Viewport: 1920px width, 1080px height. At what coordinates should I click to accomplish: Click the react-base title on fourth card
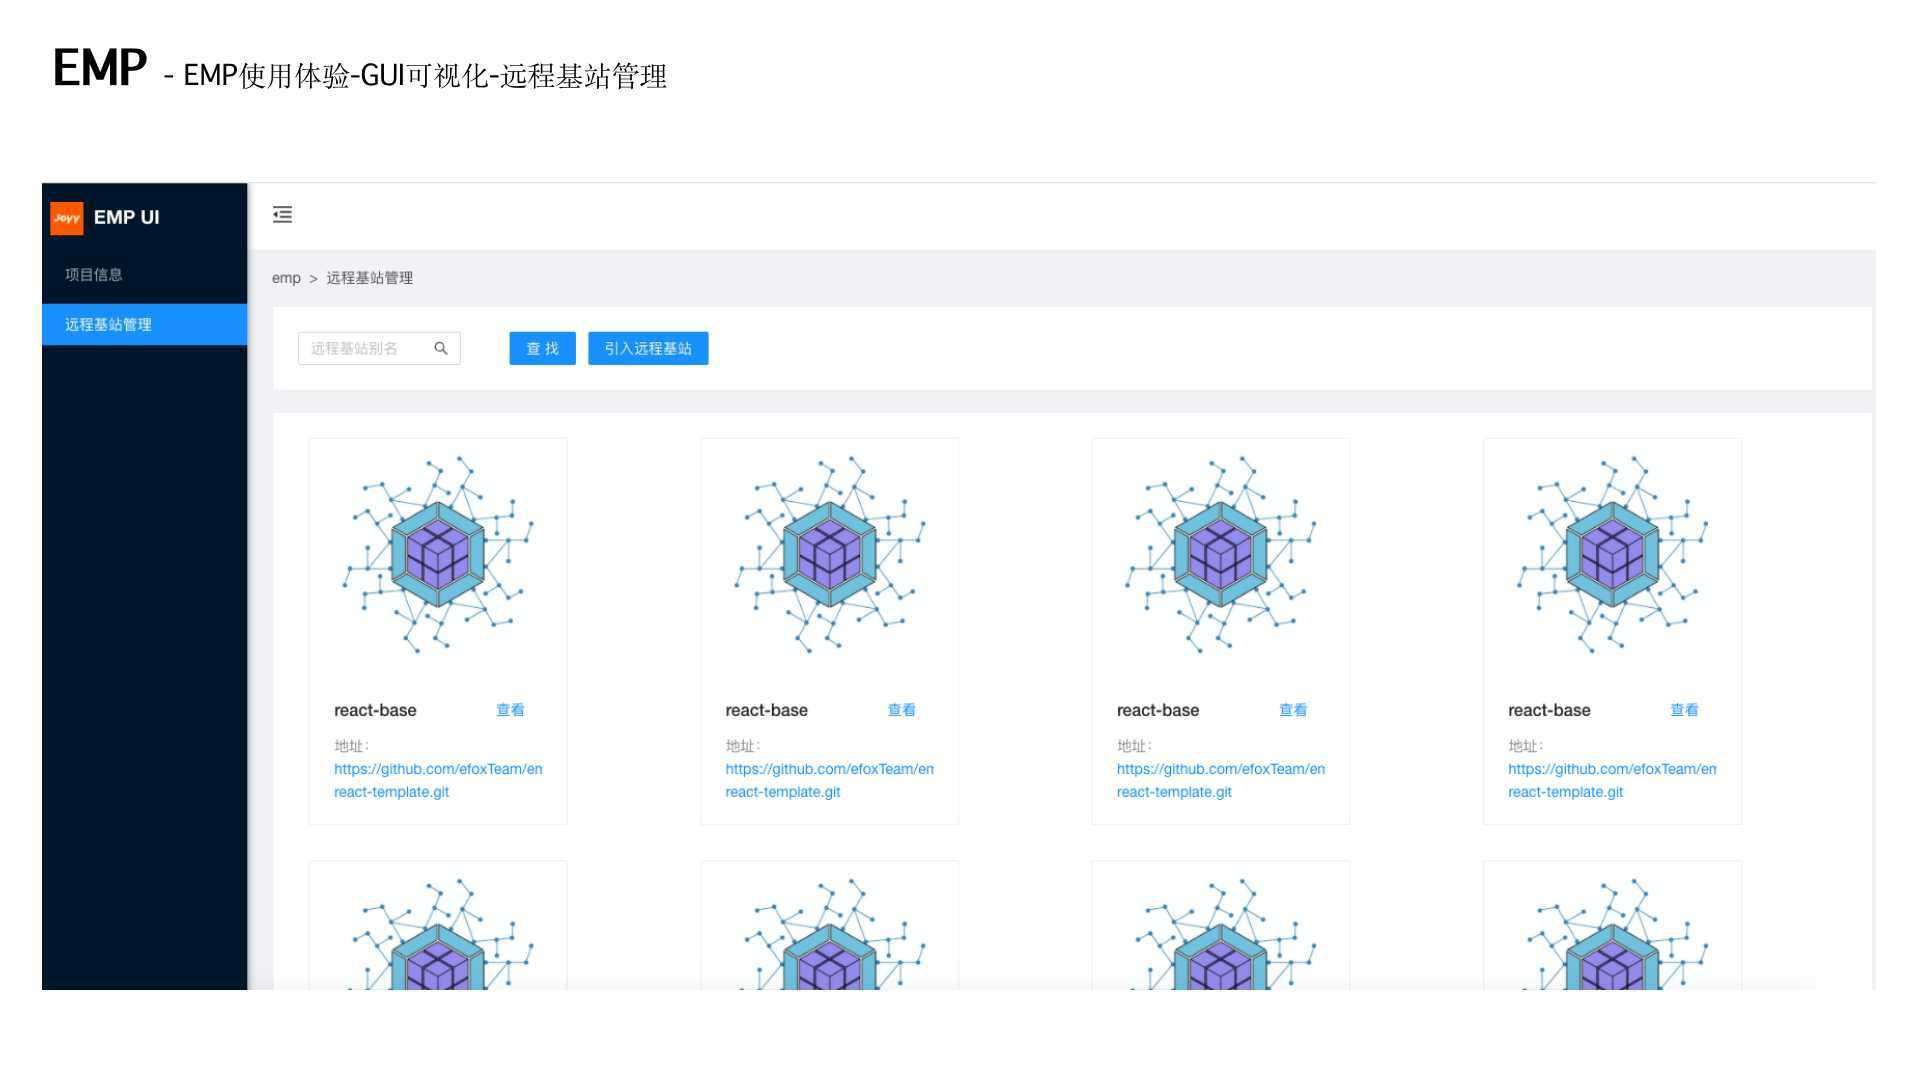[1549, 710]
